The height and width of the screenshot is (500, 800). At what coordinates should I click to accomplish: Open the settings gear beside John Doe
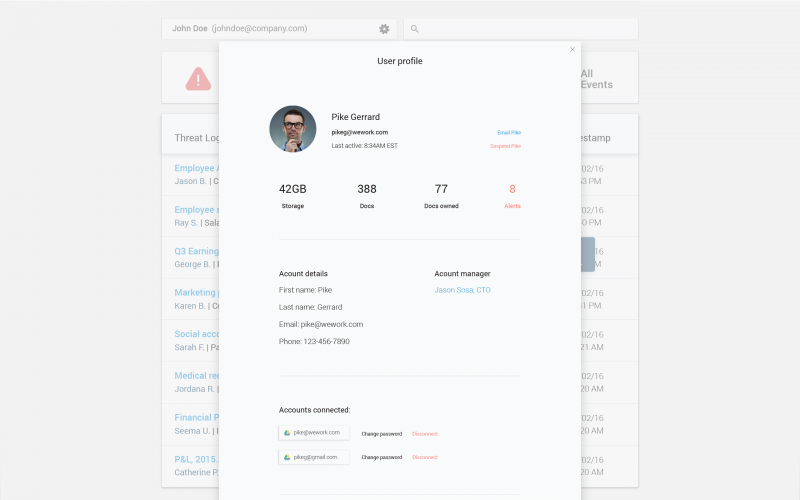tap(384, 29)
